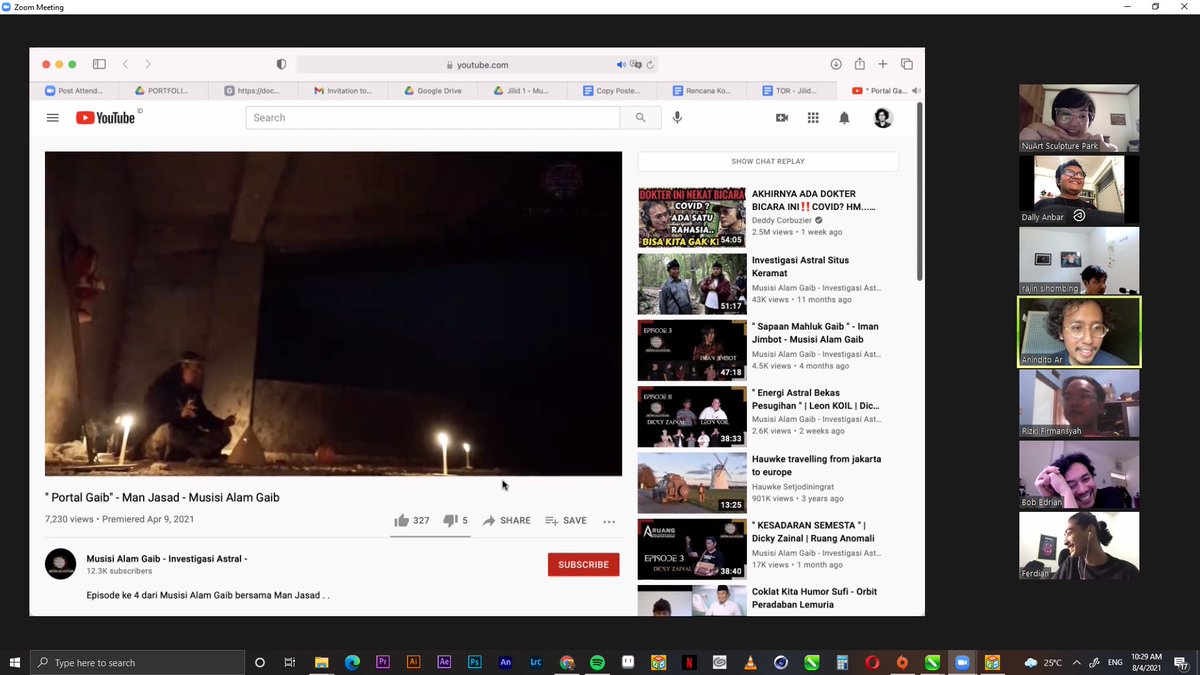Open Musisi Alam Gaib - Investigasi Astral channel link
The image size is (1200, 675).
coord(167,559)
